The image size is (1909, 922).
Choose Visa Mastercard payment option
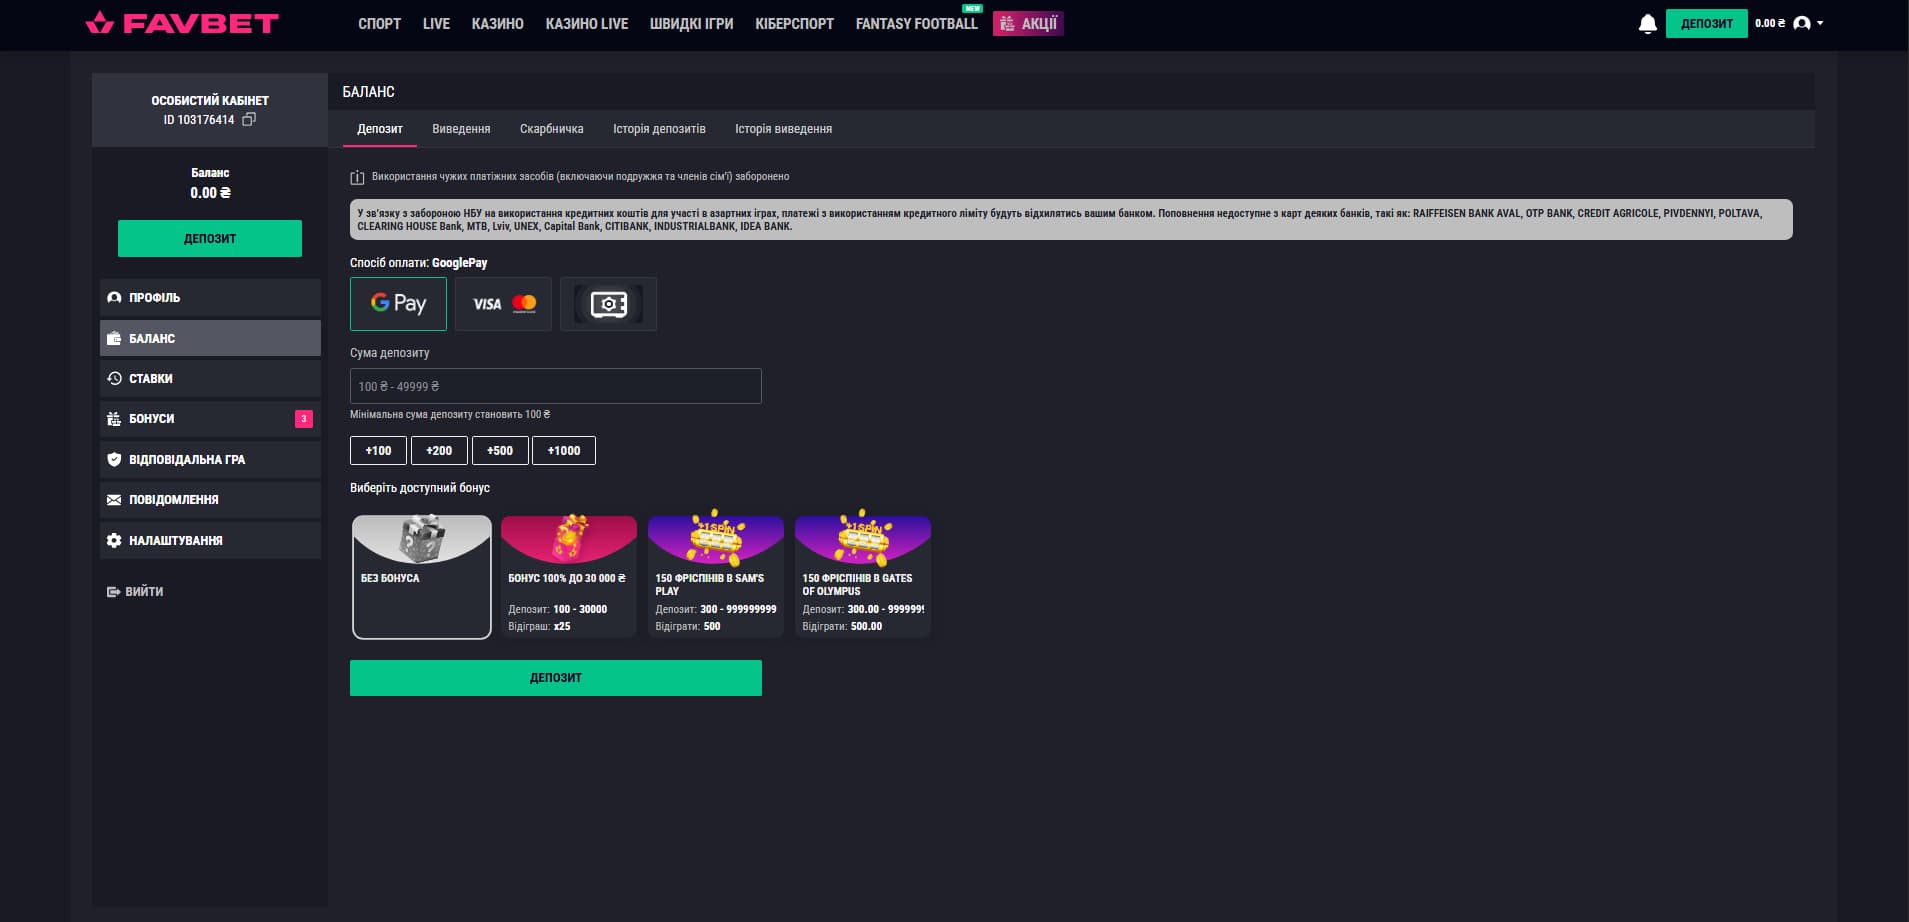503,304
